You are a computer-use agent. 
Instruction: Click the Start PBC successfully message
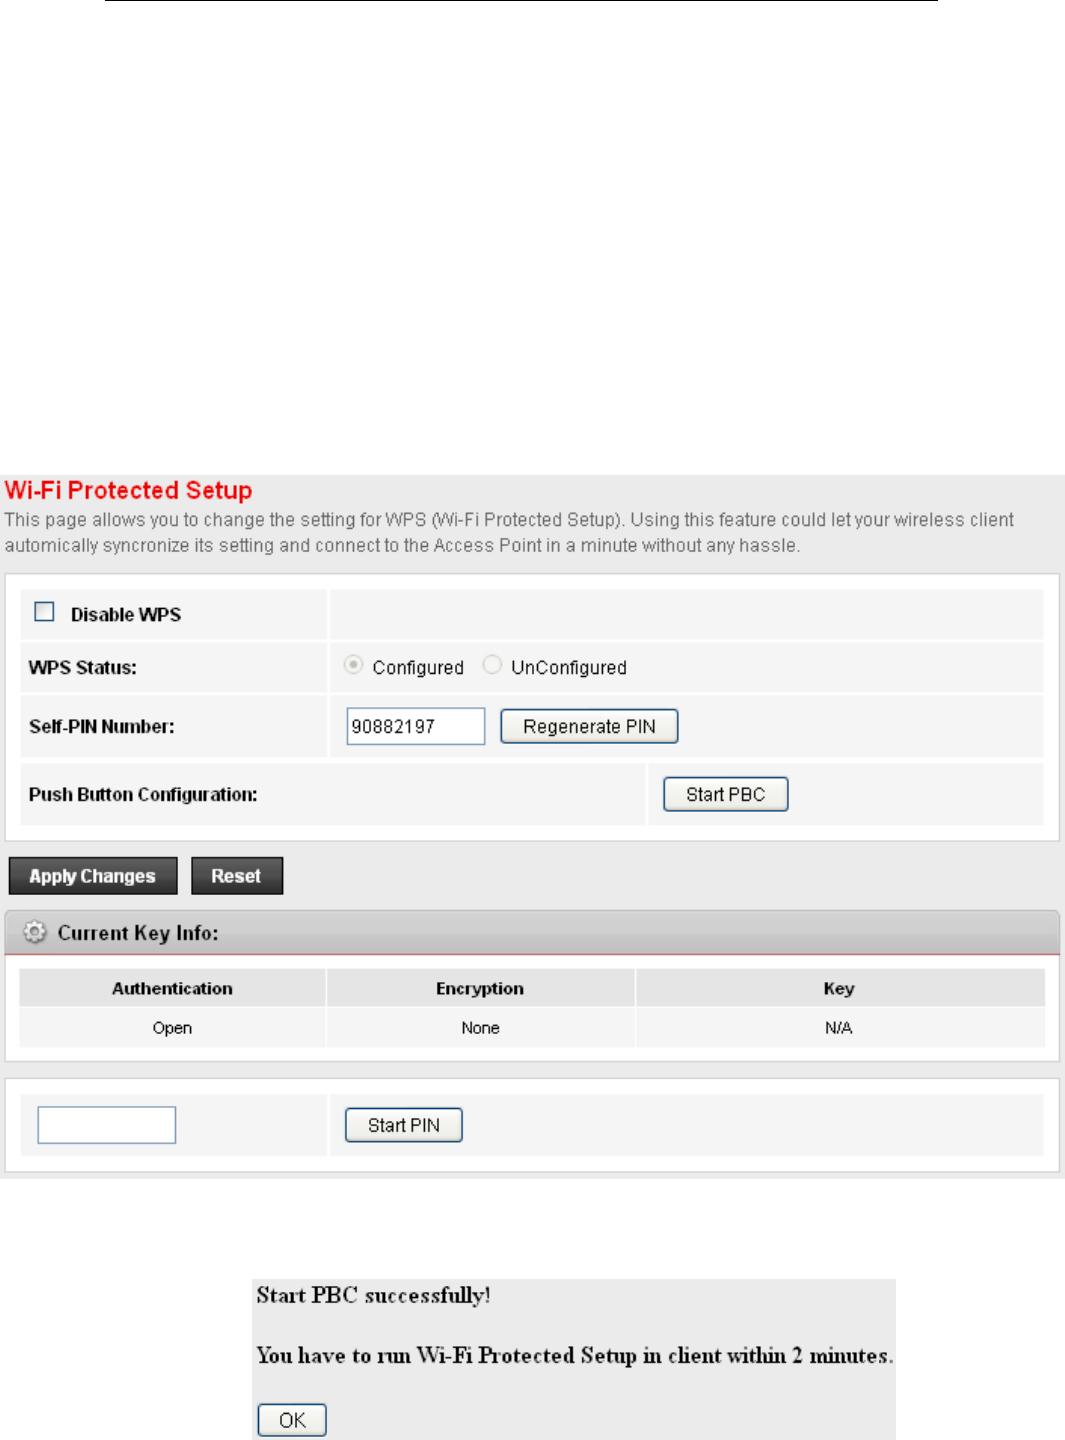click(373, 1296)
